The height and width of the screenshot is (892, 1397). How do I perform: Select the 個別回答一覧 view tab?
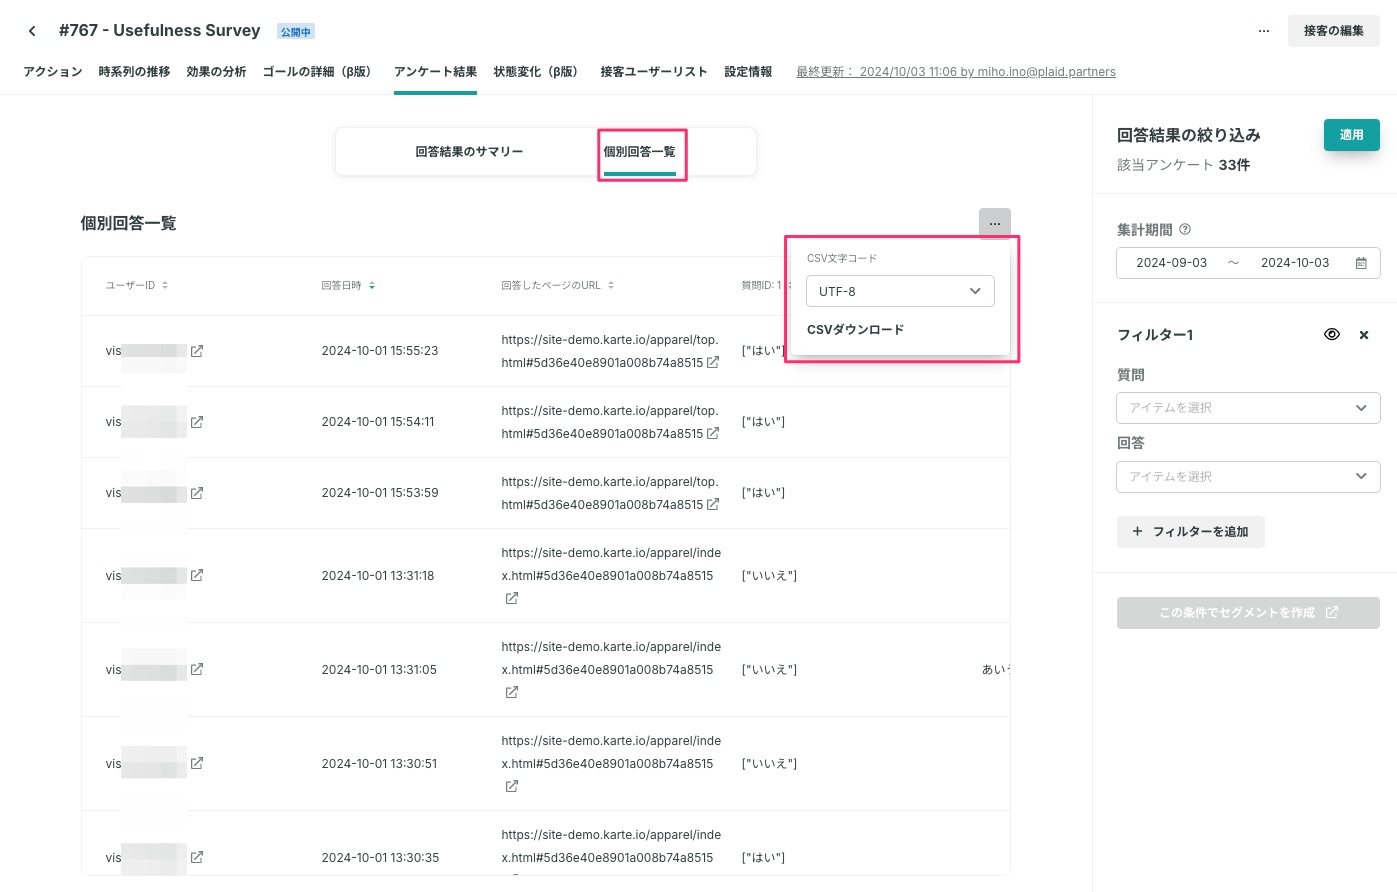(640, 152)
